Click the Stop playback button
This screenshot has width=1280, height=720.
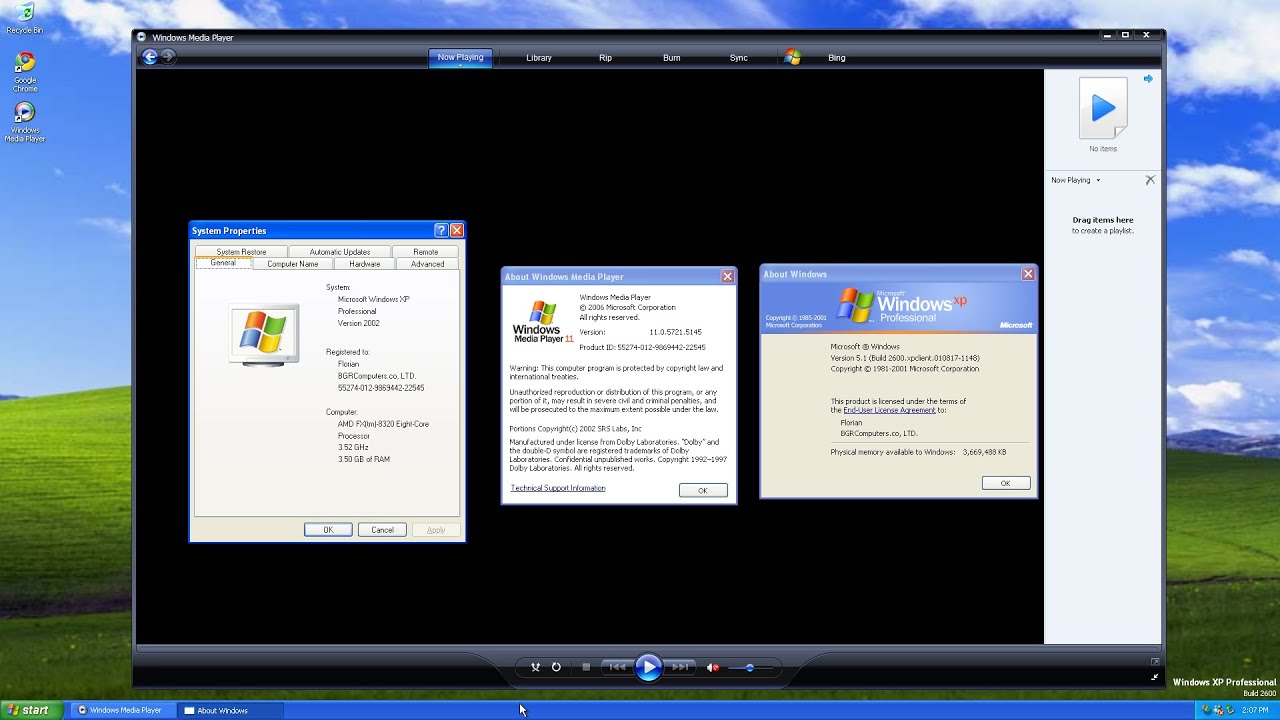point(586,667)
